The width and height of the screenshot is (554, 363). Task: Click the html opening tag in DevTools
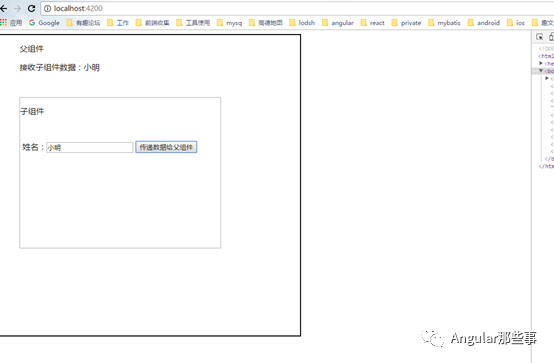pos(546,56)
